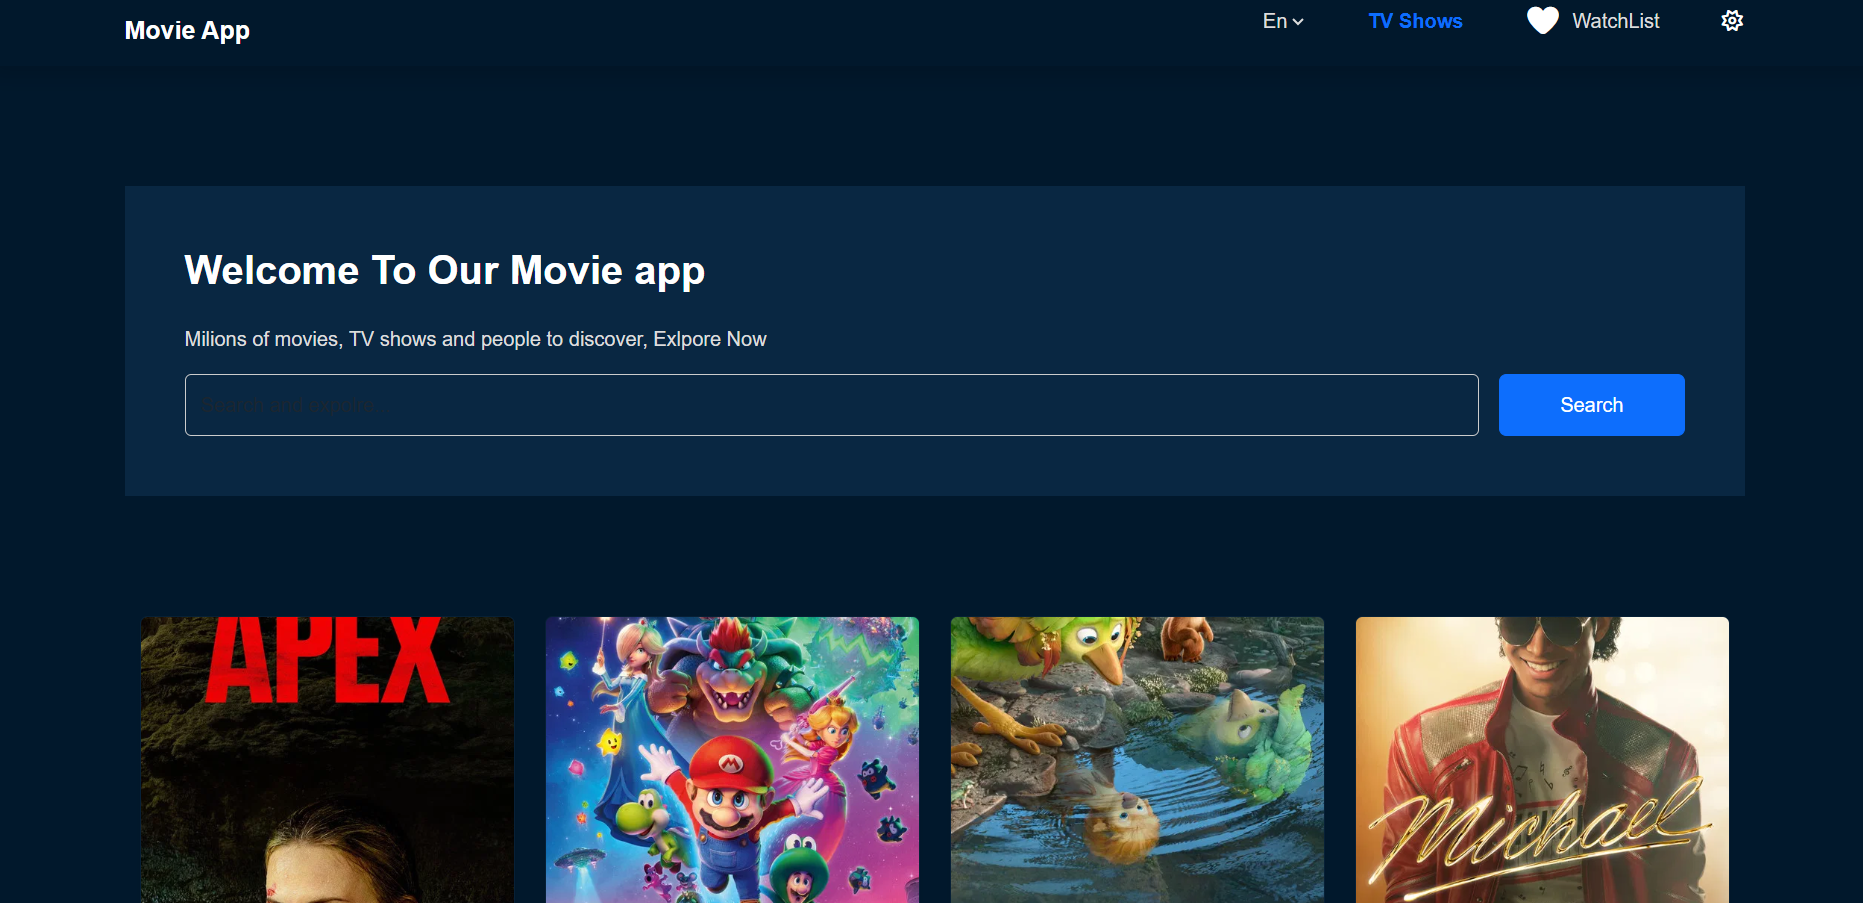Click the Movie App logo
The image size is (1863, 903).
coord(187,31)
